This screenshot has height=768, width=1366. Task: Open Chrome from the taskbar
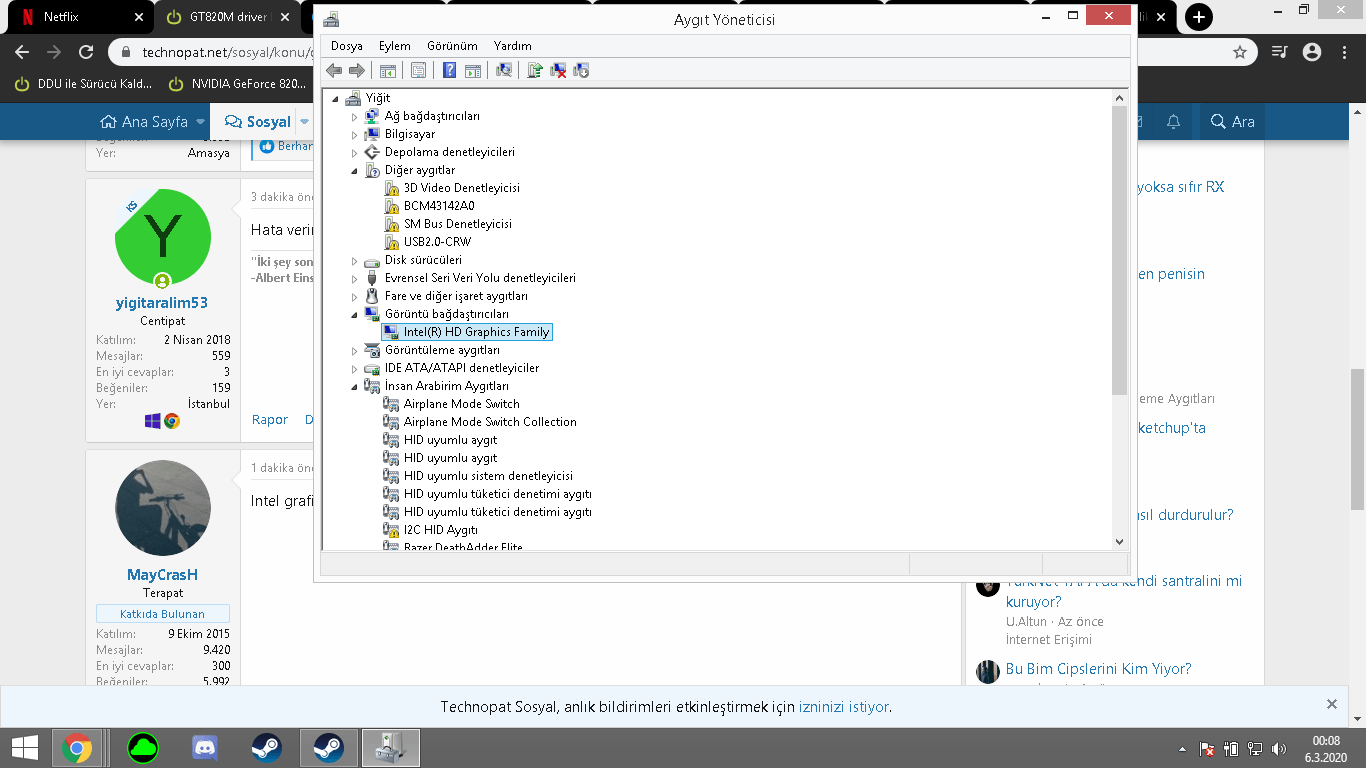click(x=77, y=748)
